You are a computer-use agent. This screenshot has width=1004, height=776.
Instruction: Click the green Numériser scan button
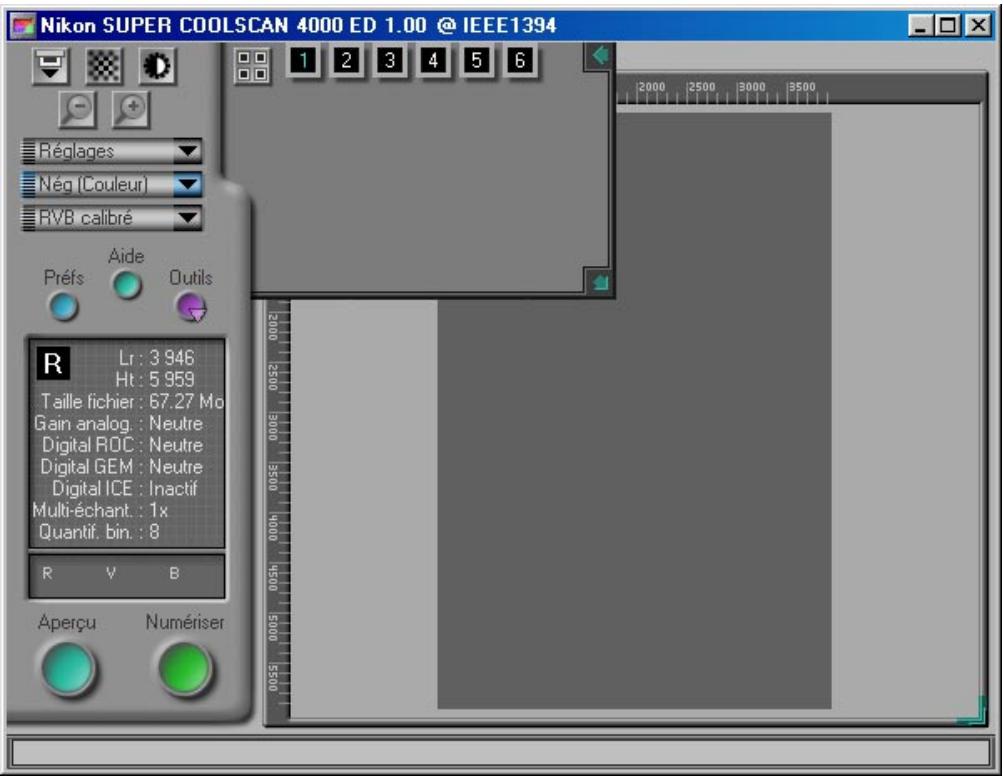185,669
